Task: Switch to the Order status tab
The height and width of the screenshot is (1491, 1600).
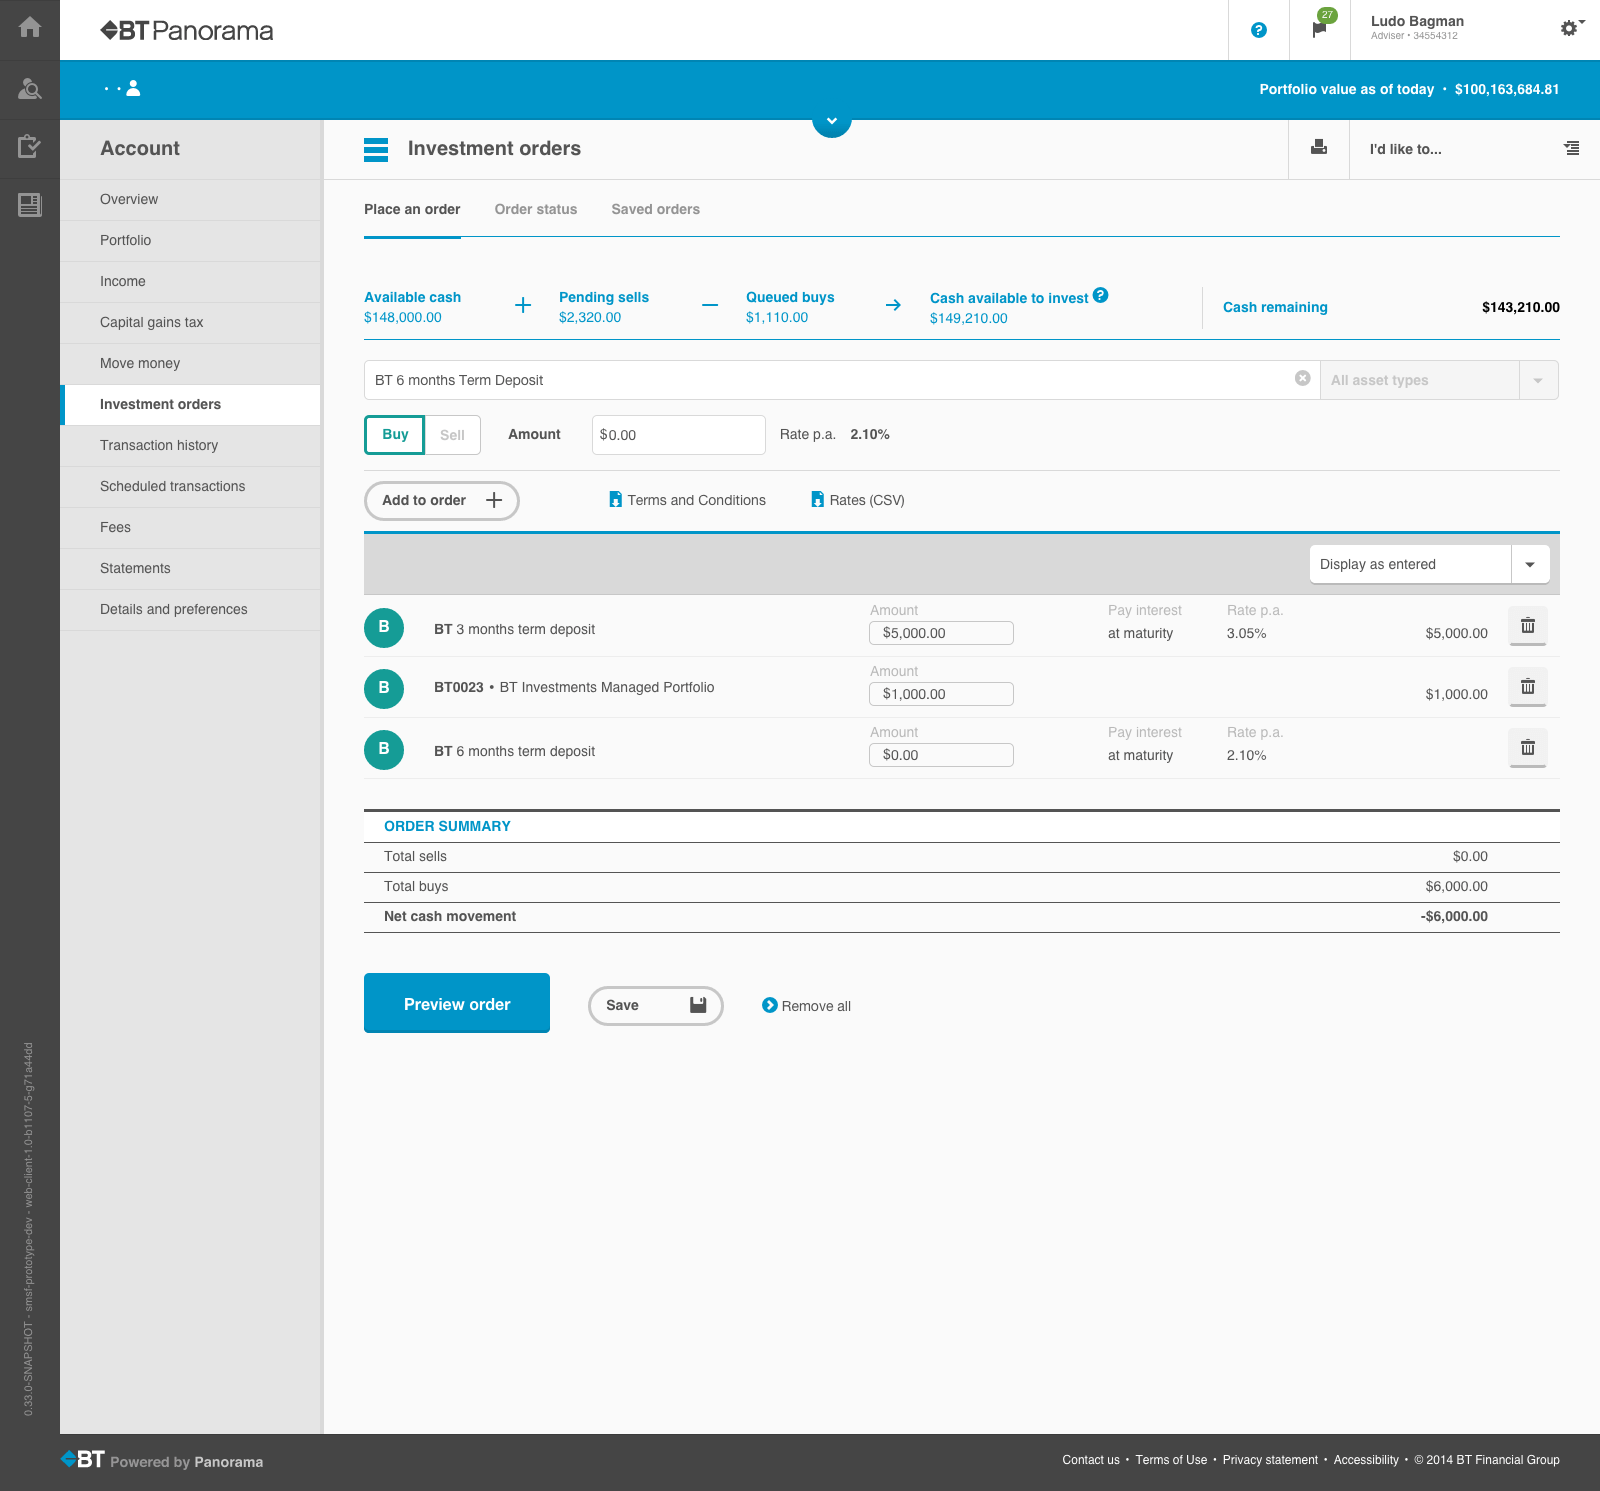Action: (536, 209)
